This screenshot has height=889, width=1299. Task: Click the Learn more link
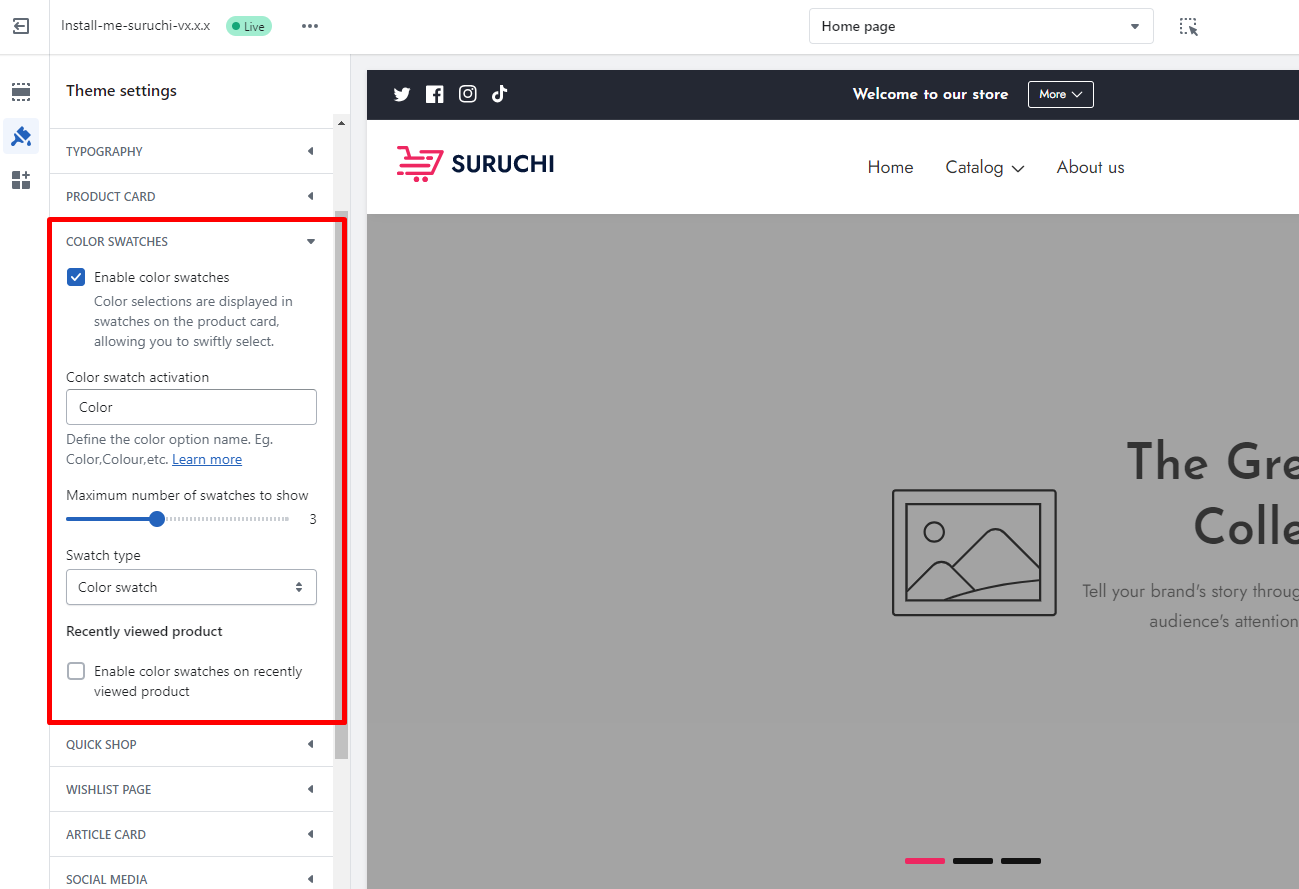207,459
